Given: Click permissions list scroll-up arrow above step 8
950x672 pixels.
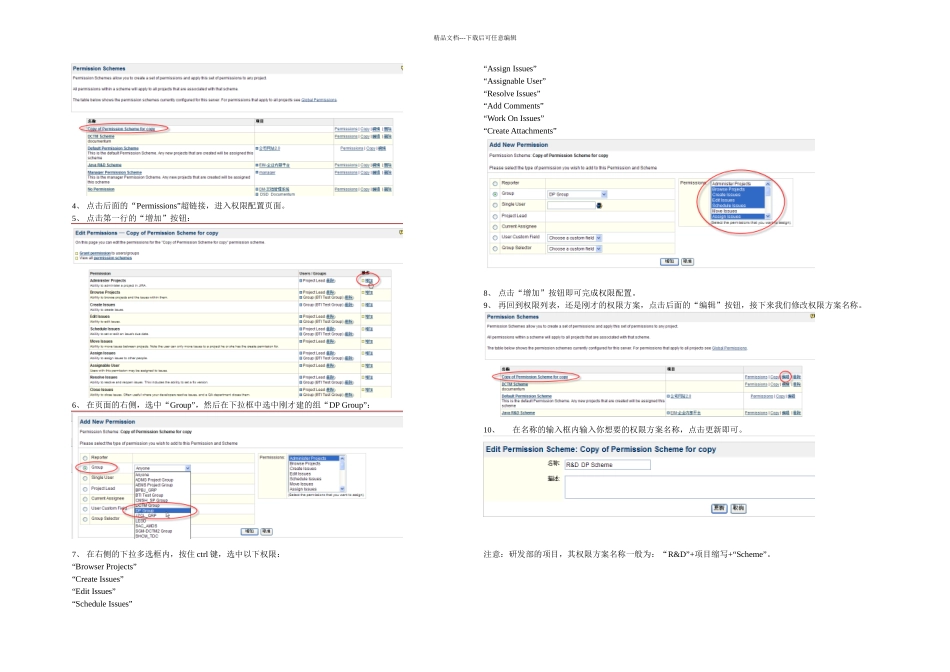Looking at the screenshot, I should point(768,184).
